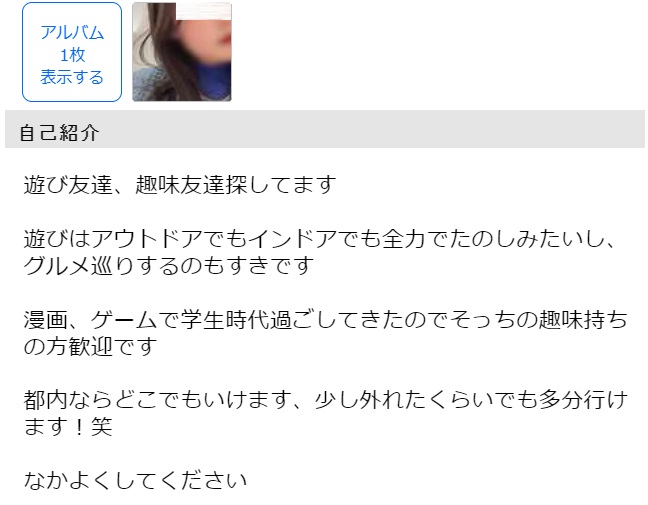Click the line グルメ巡りするのもすきです

169,265
